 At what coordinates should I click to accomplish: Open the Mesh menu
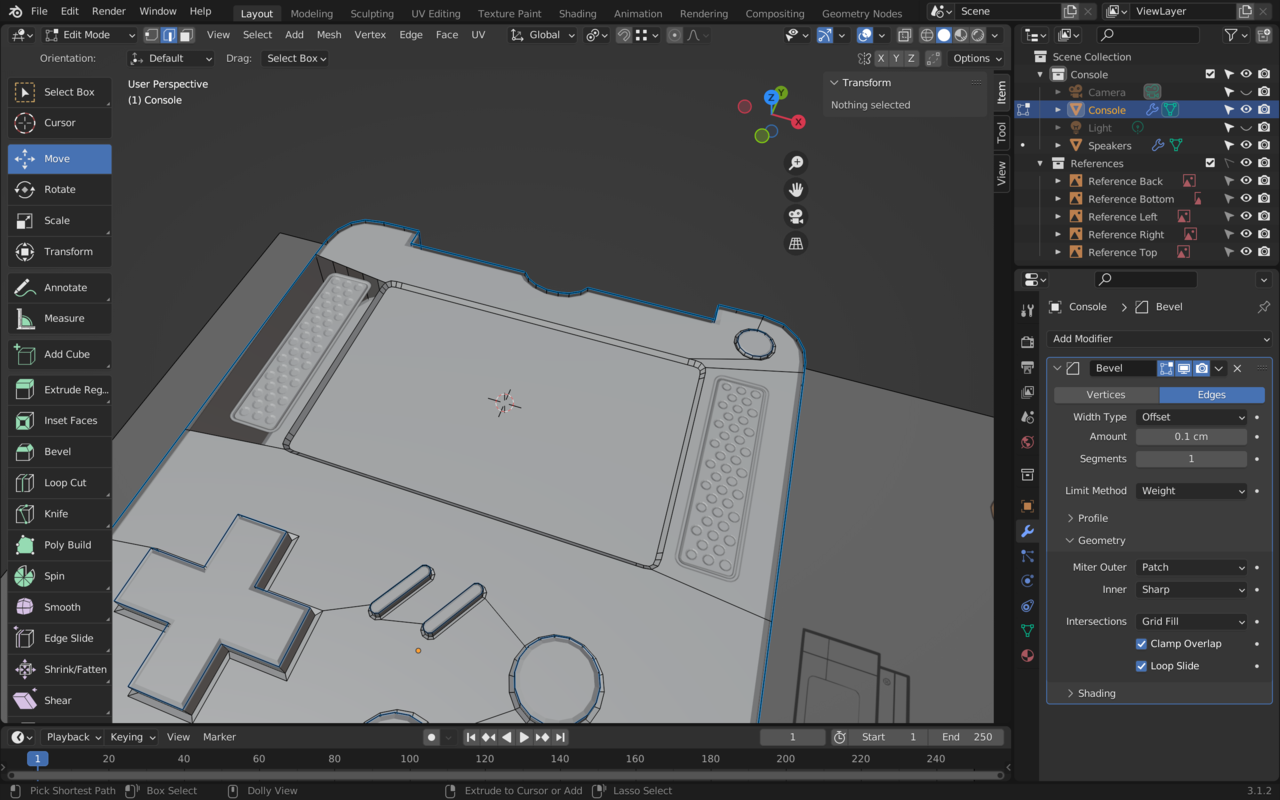[328, 34]
